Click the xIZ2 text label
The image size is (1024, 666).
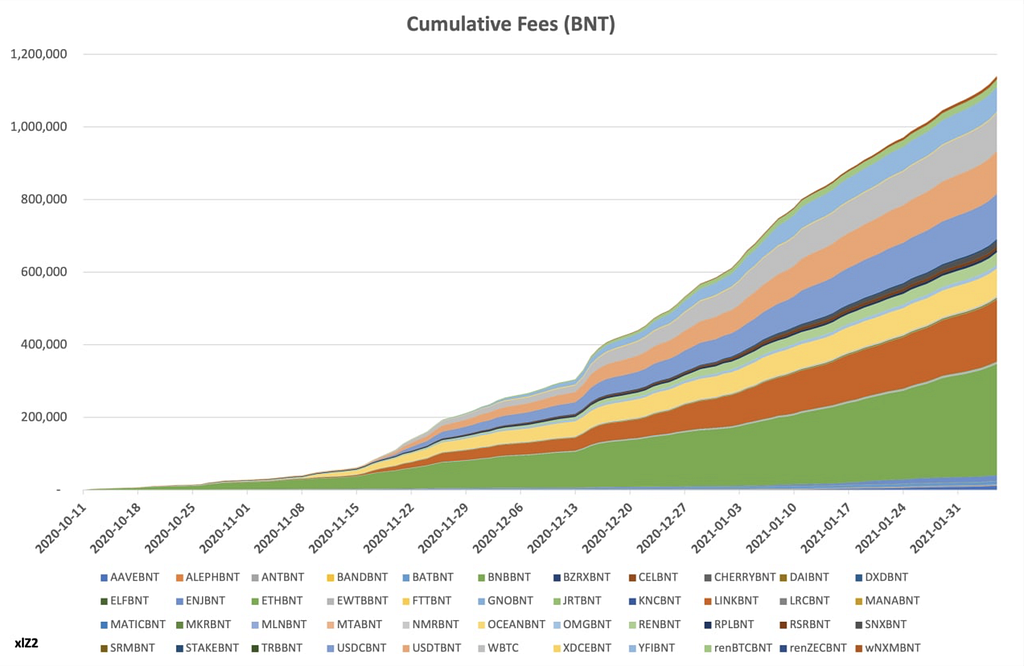pos(26,643)
